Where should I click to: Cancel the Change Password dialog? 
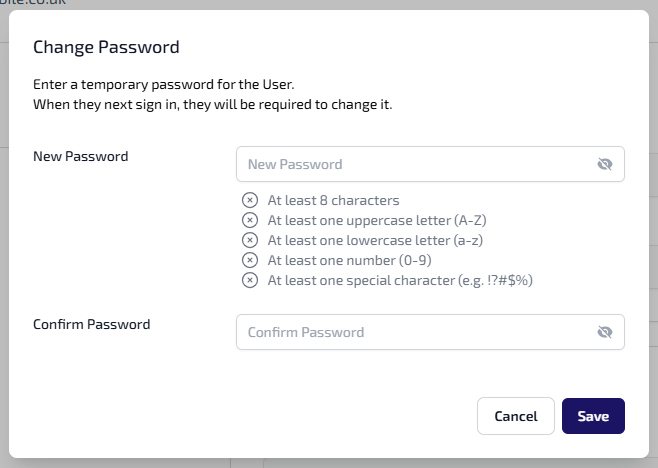(x=516, y=416)
